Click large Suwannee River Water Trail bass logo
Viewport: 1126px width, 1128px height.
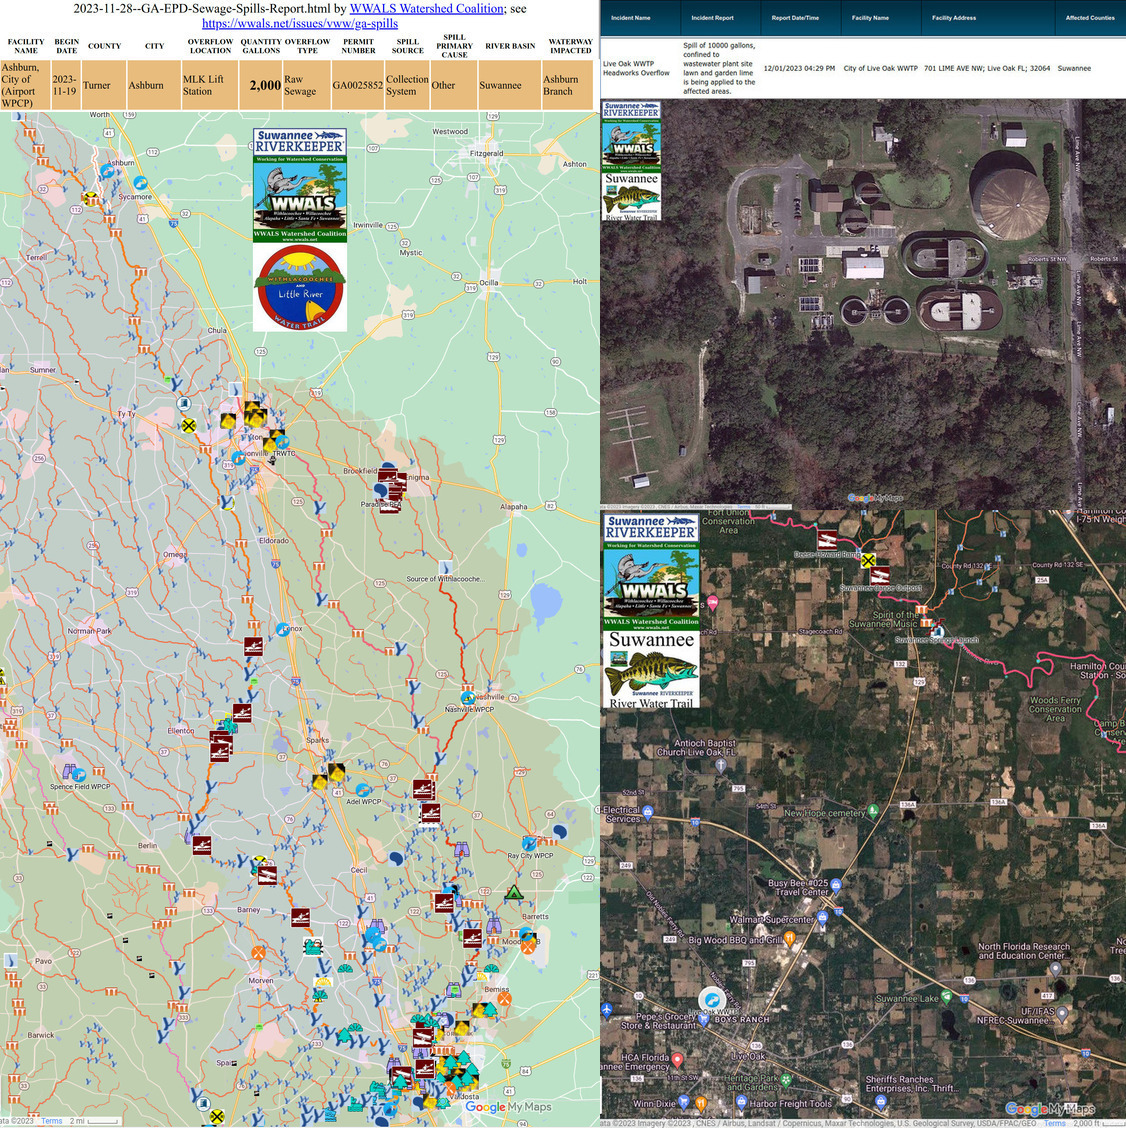coord(651,669)
